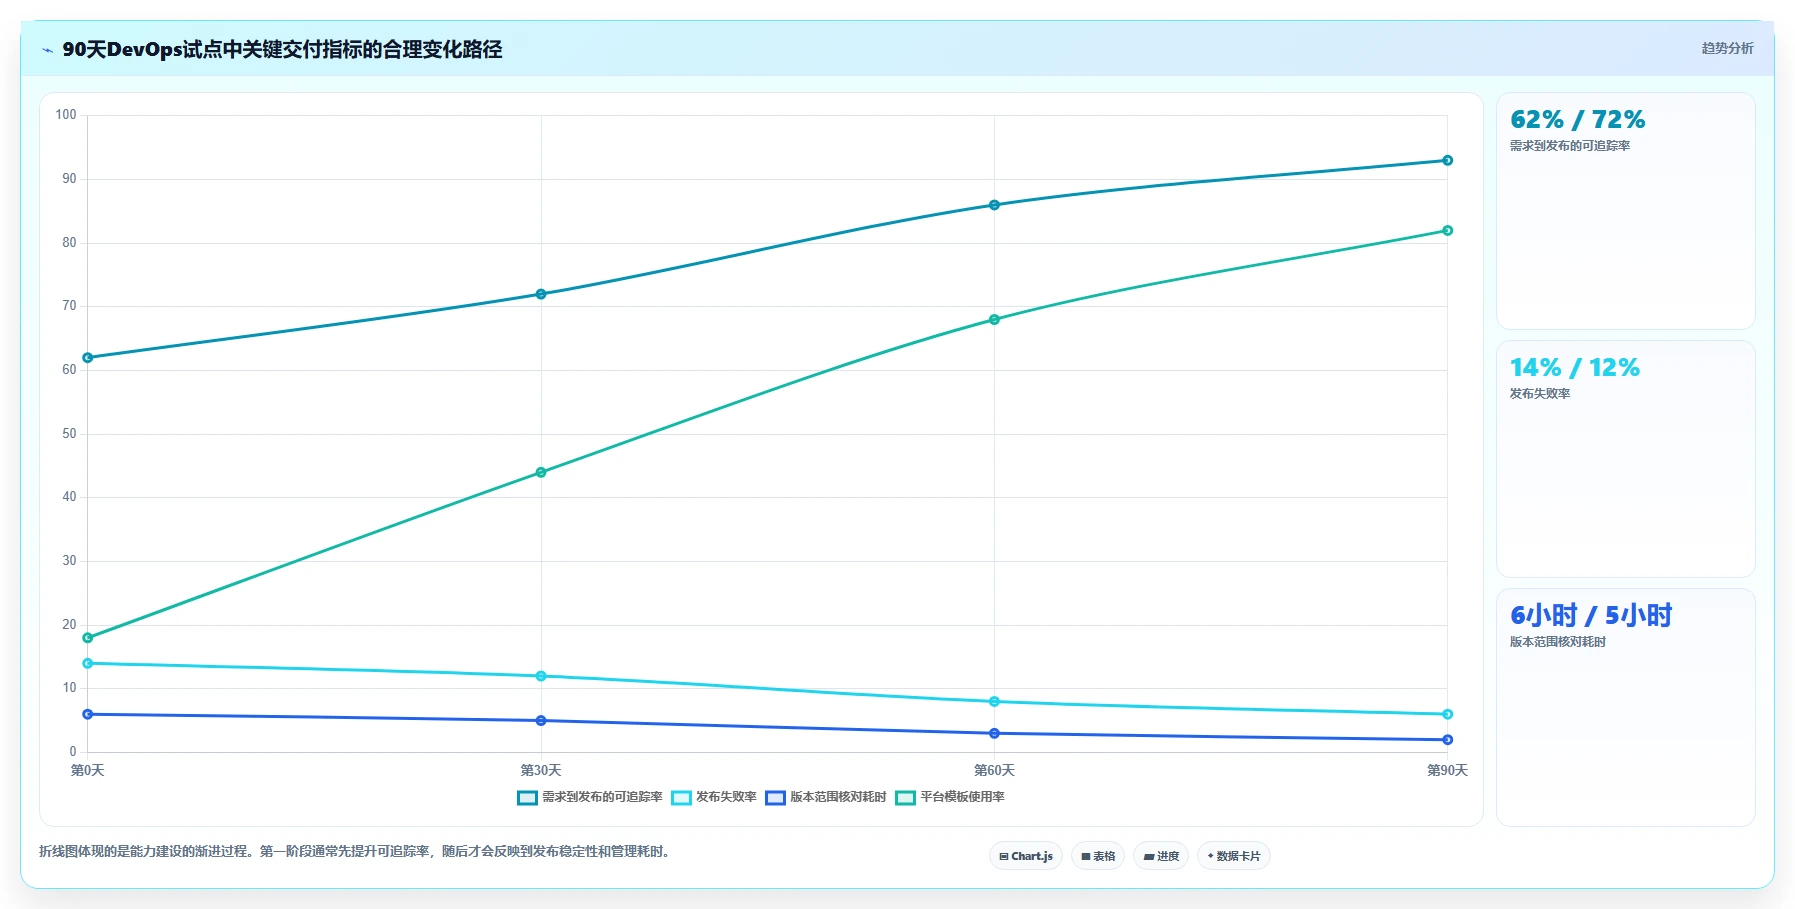
Task: Click the 可追踪率 data point at 第0天 (62)
Action: 88,358
